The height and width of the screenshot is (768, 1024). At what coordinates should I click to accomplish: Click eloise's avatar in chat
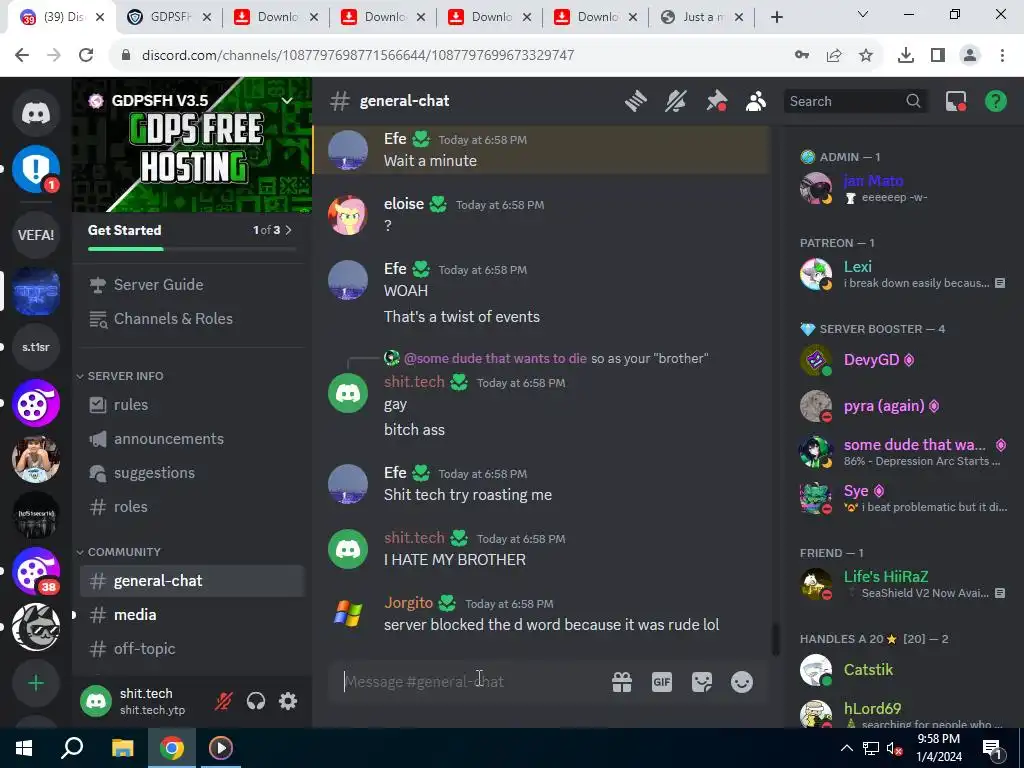pos(347,215)
